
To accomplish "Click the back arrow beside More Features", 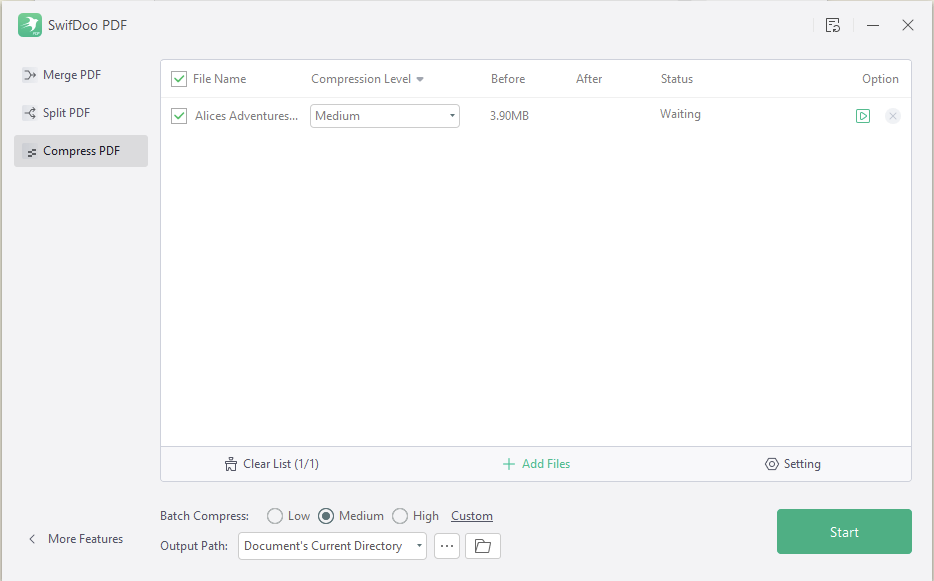I will pyautogui.click(x=32, y=539).
